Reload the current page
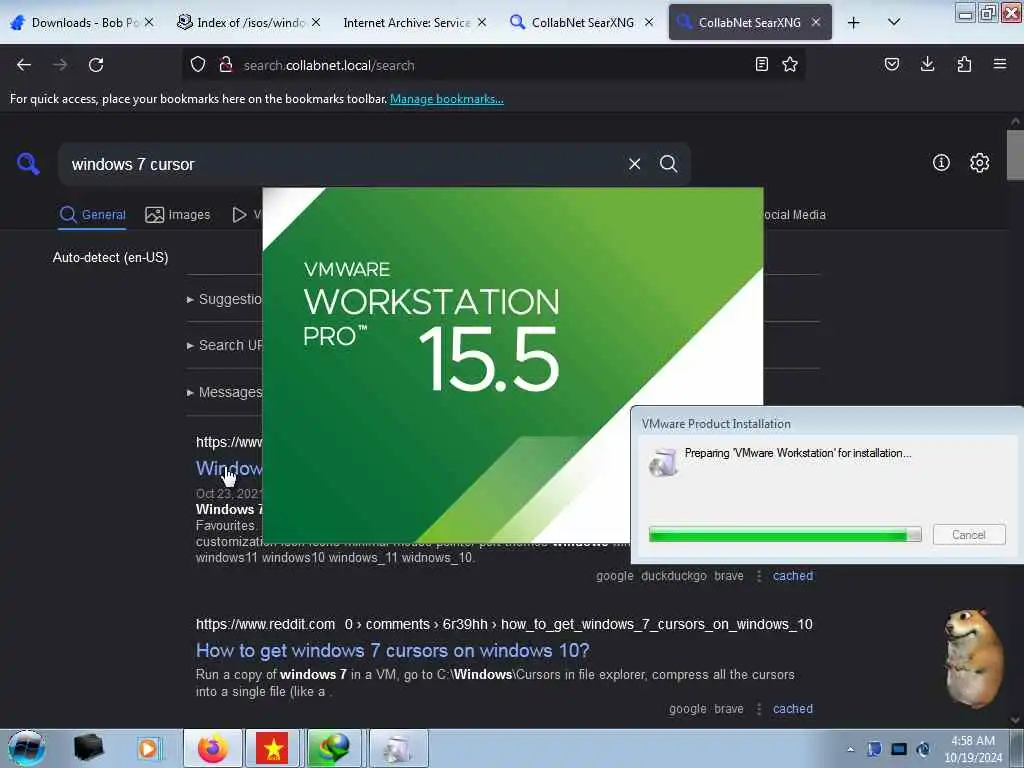1024x768 pixels. (96, 65)
